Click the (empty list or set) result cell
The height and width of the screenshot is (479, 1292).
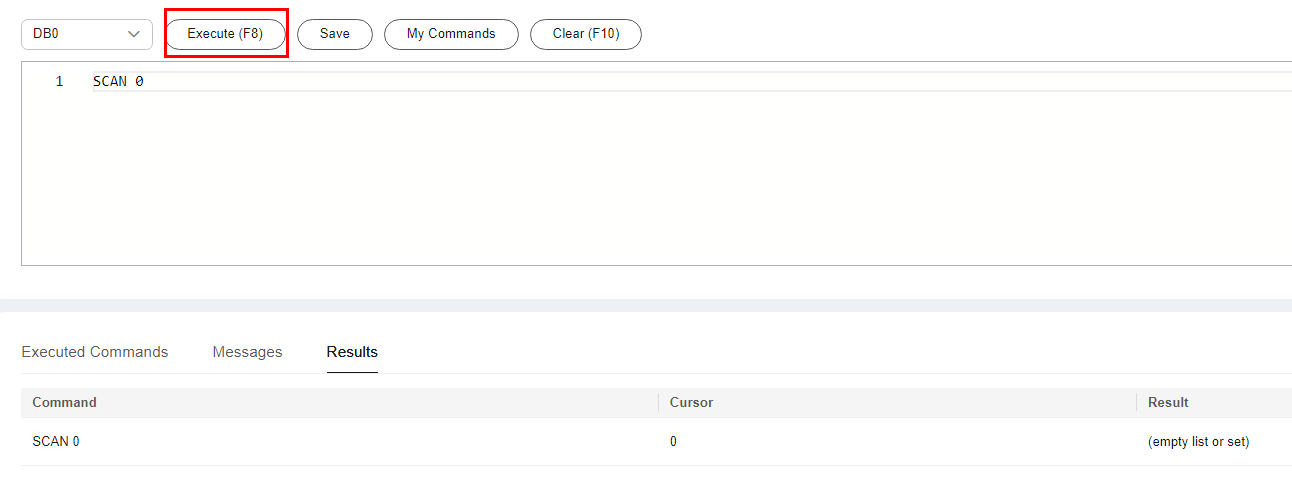point(1198,441)
